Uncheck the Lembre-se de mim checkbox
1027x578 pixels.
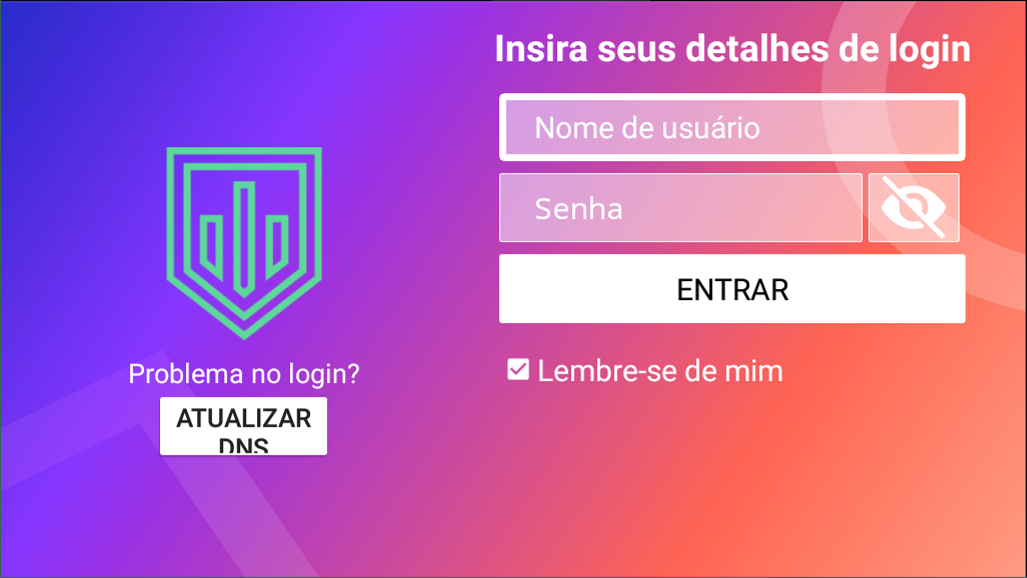tap(518, 370)
